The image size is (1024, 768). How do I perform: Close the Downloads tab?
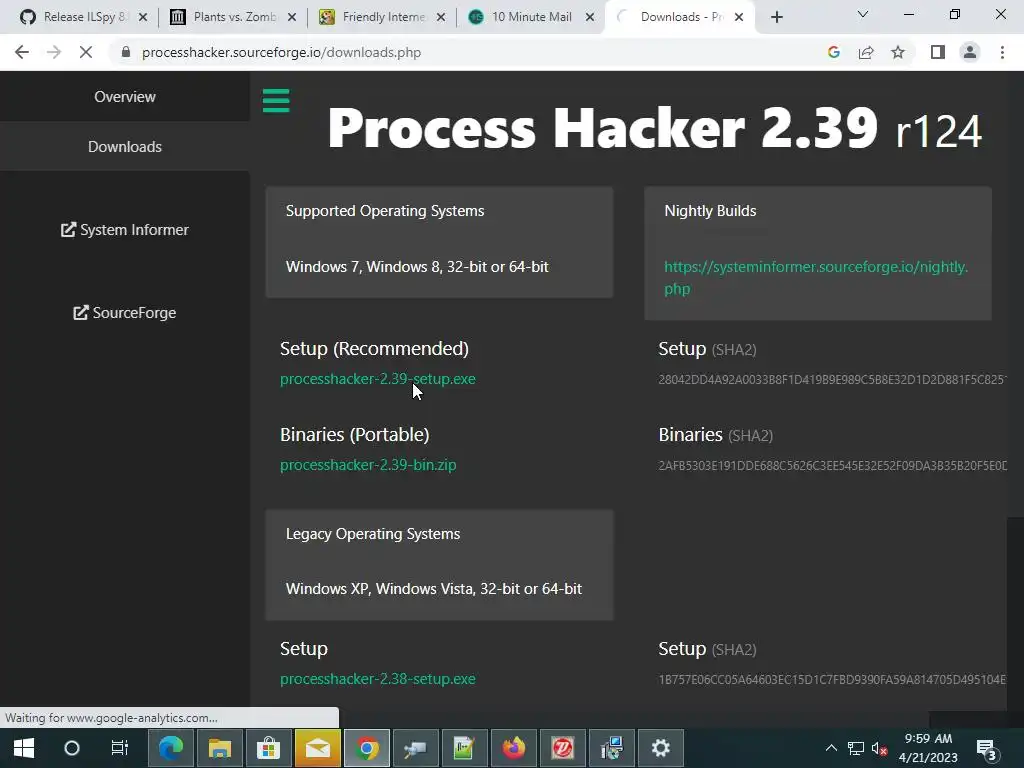[739, 17]
